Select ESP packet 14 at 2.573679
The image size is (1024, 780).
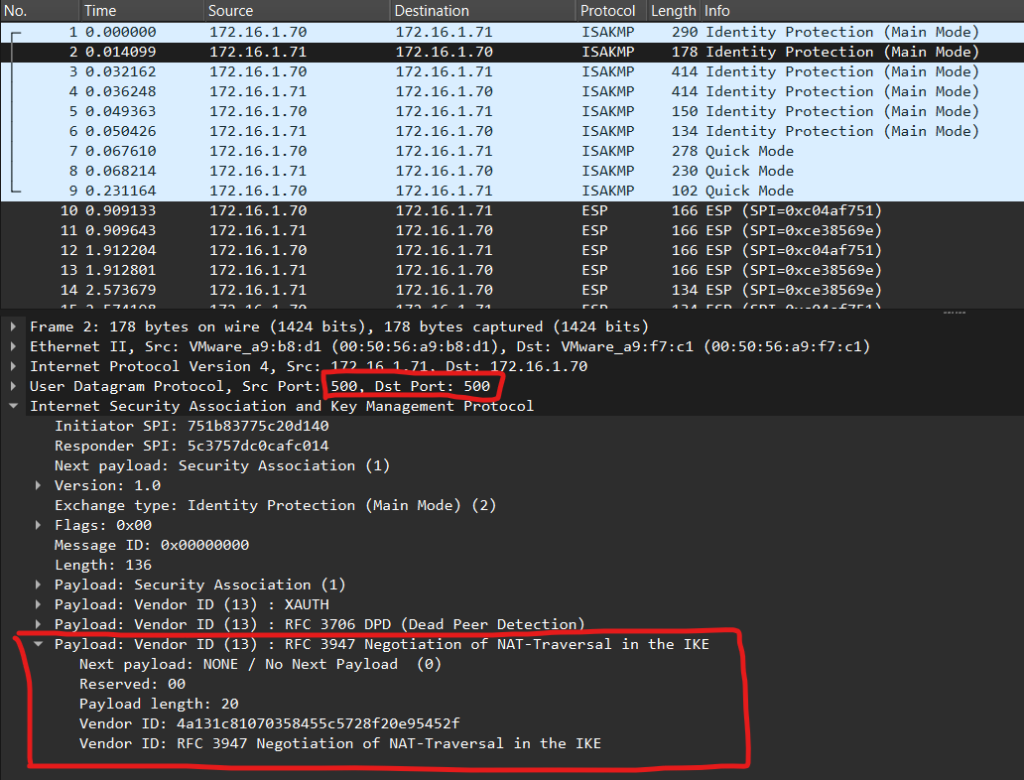click(x=512, y=290)
